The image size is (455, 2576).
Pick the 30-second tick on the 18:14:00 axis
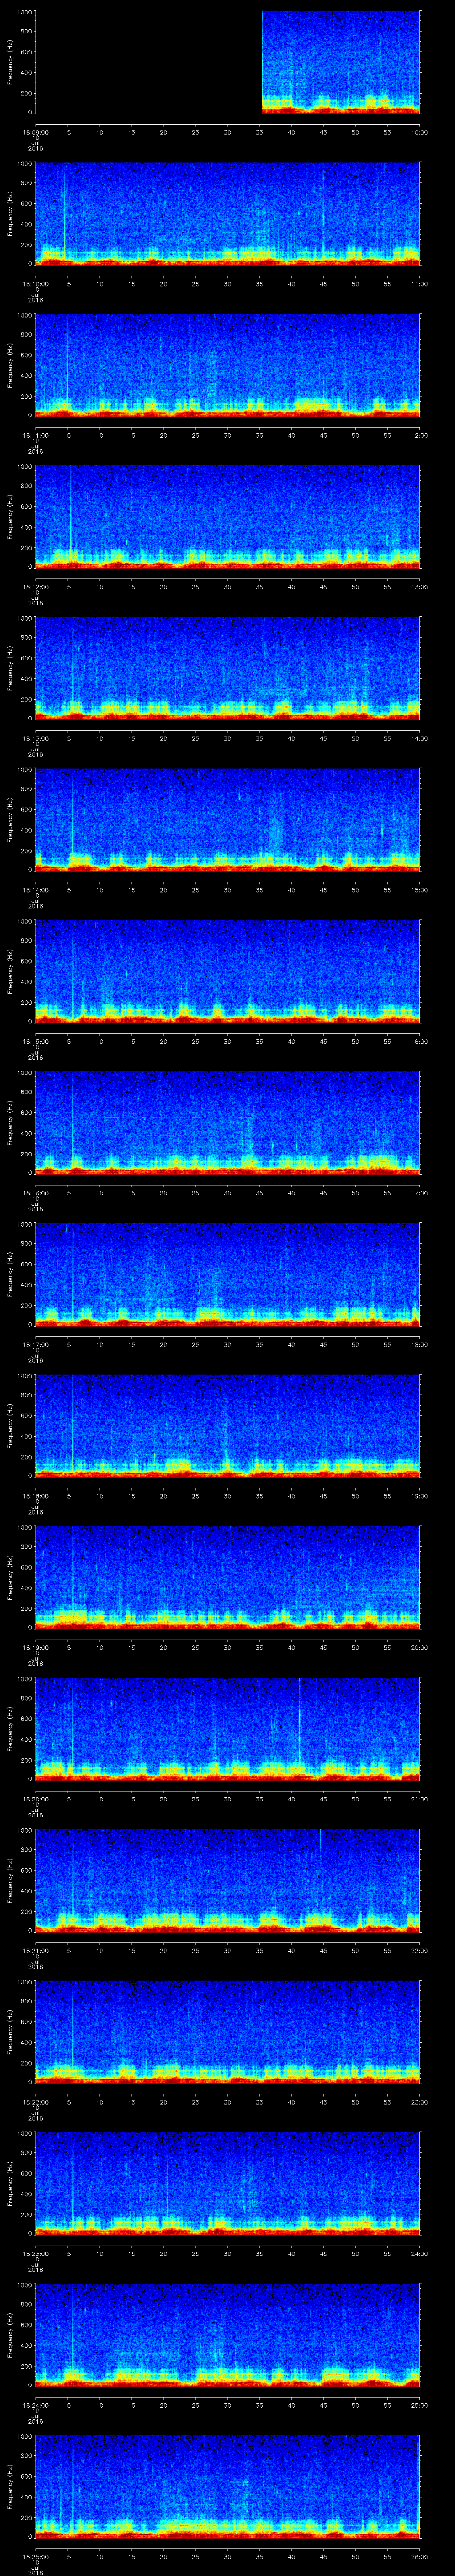(228, 889)
